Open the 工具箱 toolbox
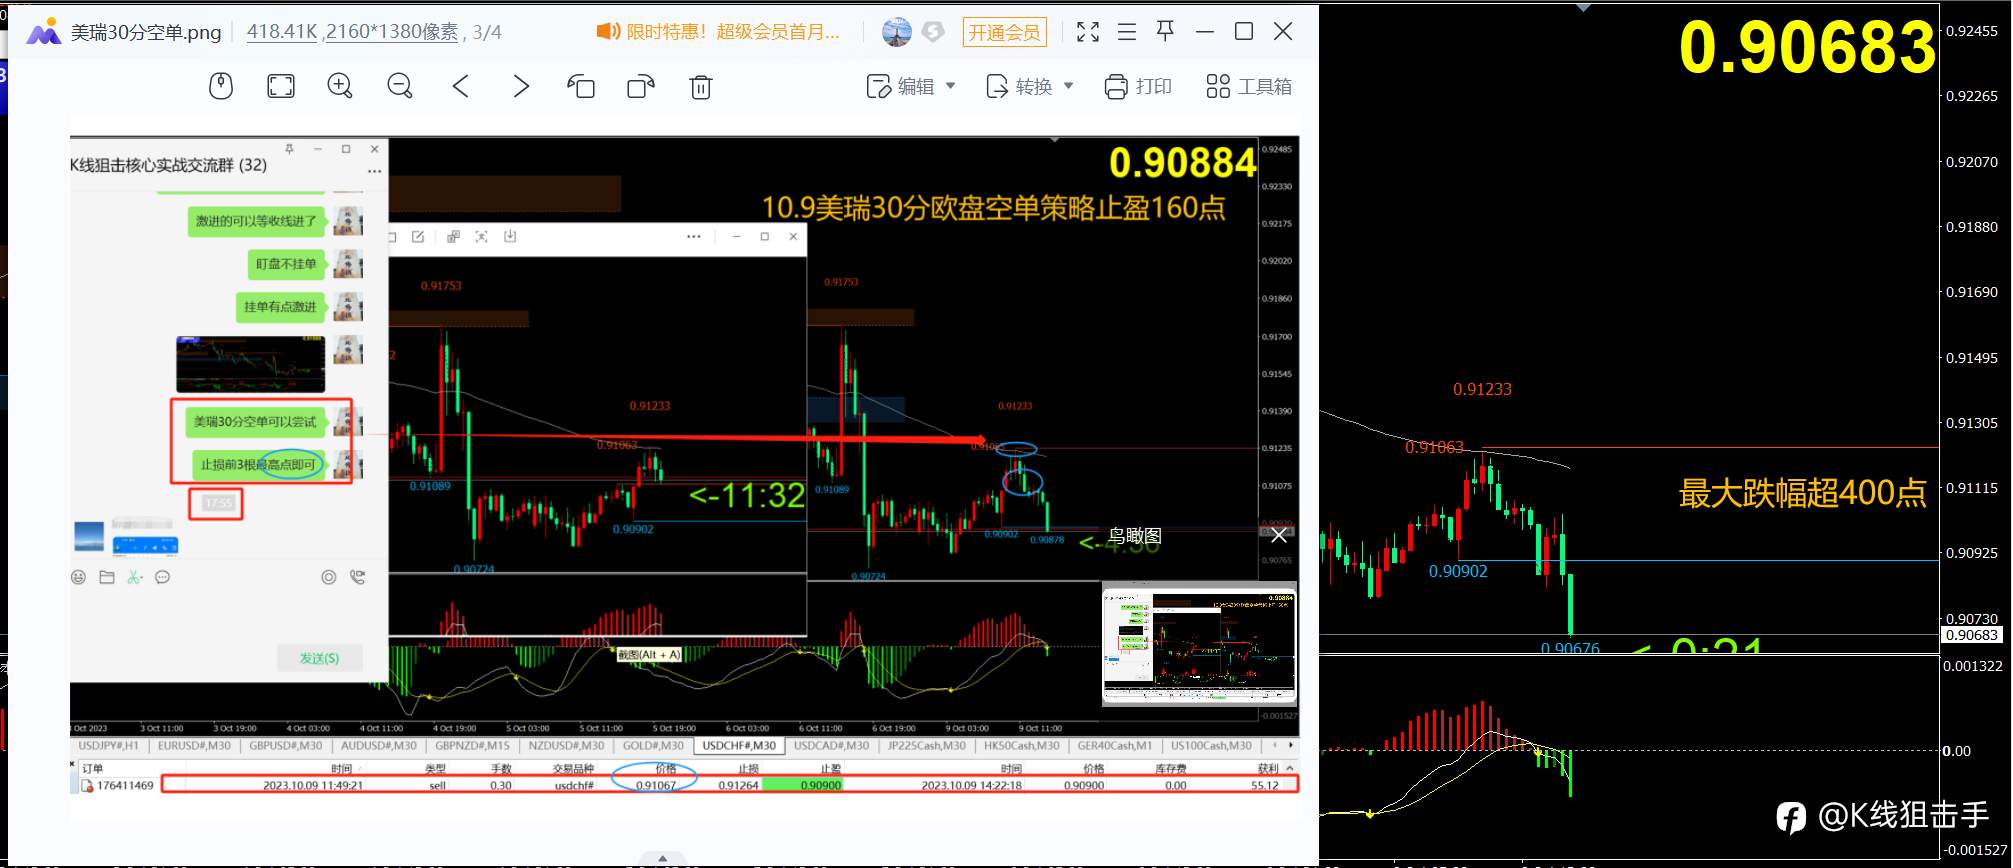The width and height of the screenshot is (2013, 868). coord(1249,87)
